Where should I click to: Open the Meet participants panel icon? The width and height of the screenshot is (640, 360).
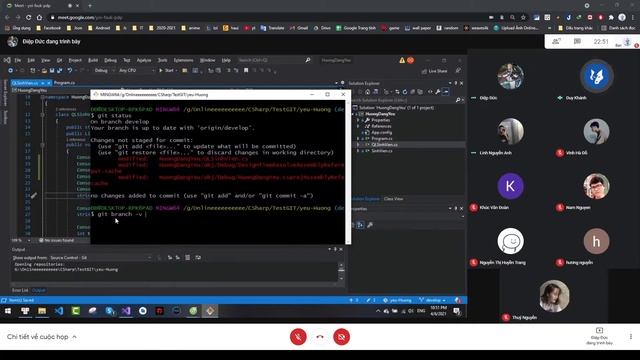point(556,42)
